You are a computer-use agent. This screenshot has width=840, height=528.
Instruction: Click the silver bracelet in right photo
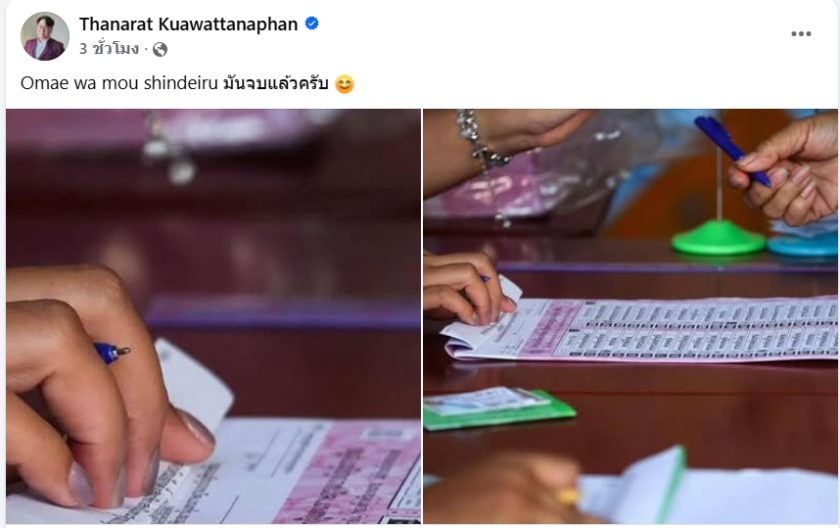[478, 139]
